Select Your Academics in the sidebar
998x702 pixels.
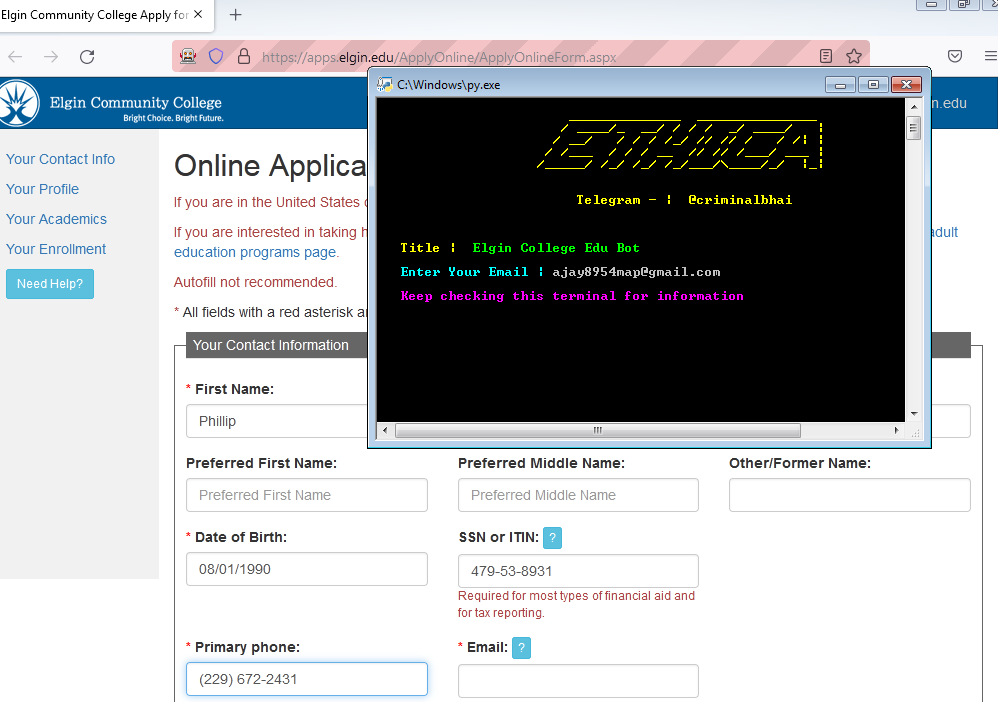[56, 219]
